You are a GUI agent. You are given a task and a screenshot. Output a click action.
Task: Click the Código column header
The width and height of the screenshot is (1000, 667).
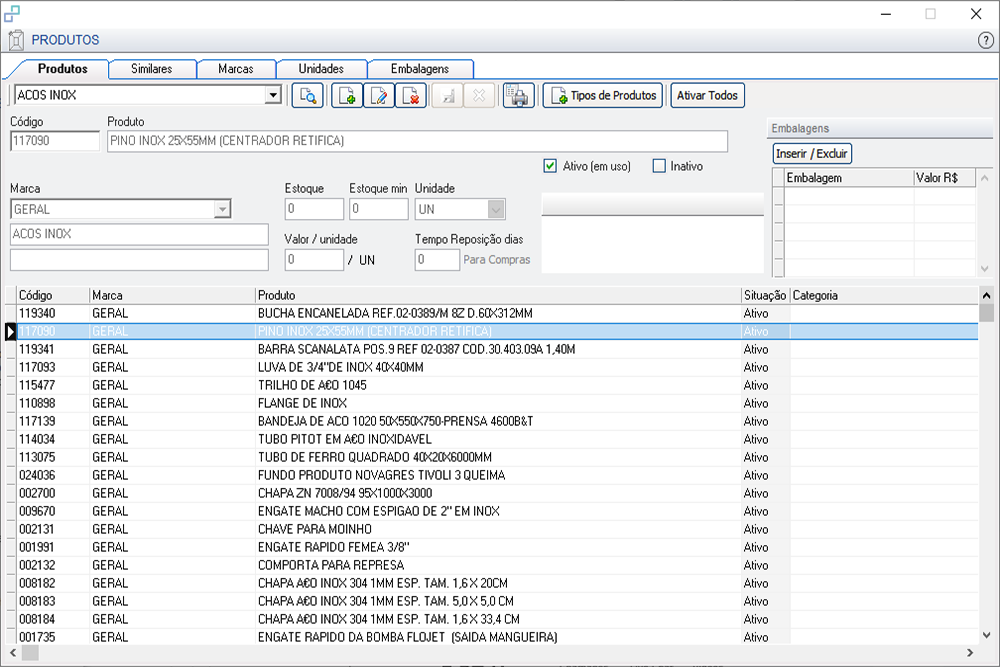(53, 295)
